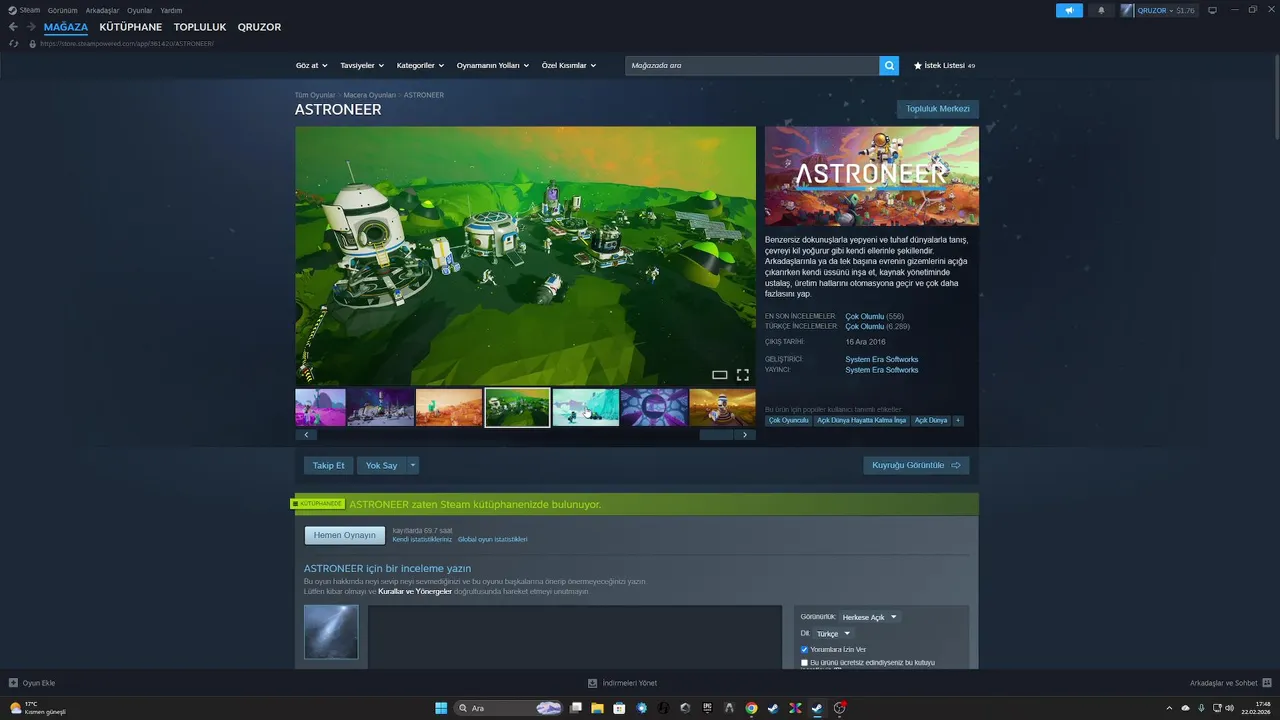Expand Kategoriler dropdown

420,65
